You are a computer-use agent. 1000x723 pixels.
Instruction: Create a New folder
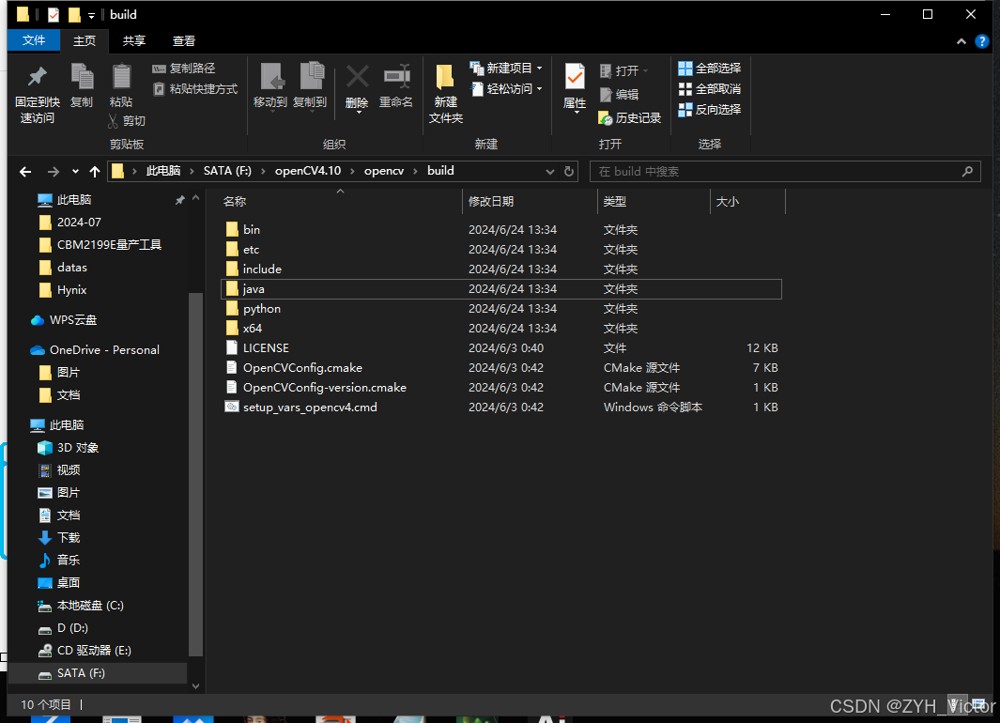coord(445,94)
